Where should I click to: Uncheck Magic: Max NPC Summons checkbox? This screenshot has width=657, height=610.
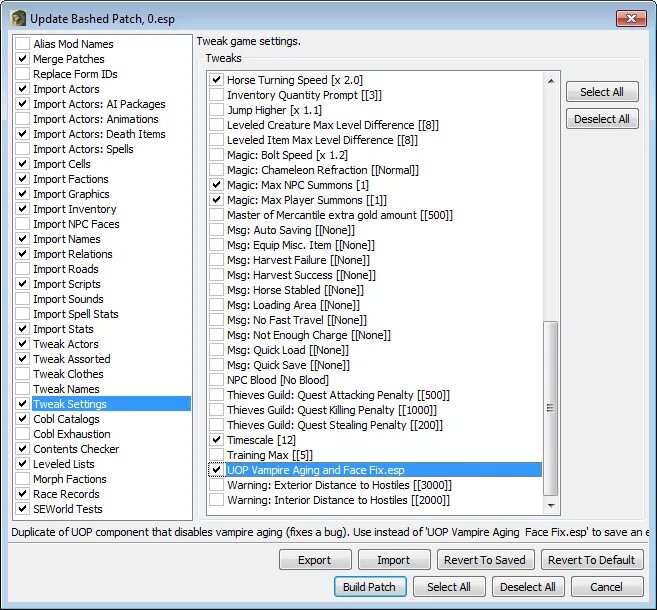click(216, 185)
